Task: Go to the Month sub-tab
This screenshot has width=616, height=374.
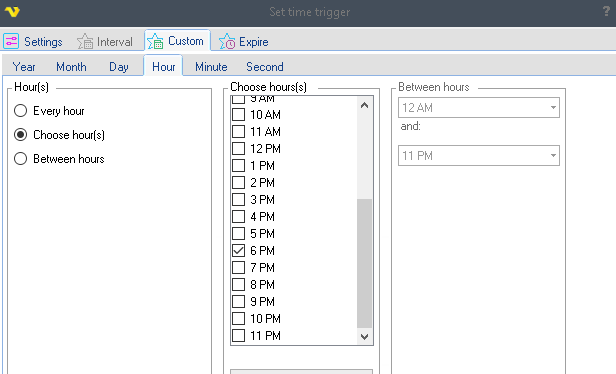Action: pos(71,67)
